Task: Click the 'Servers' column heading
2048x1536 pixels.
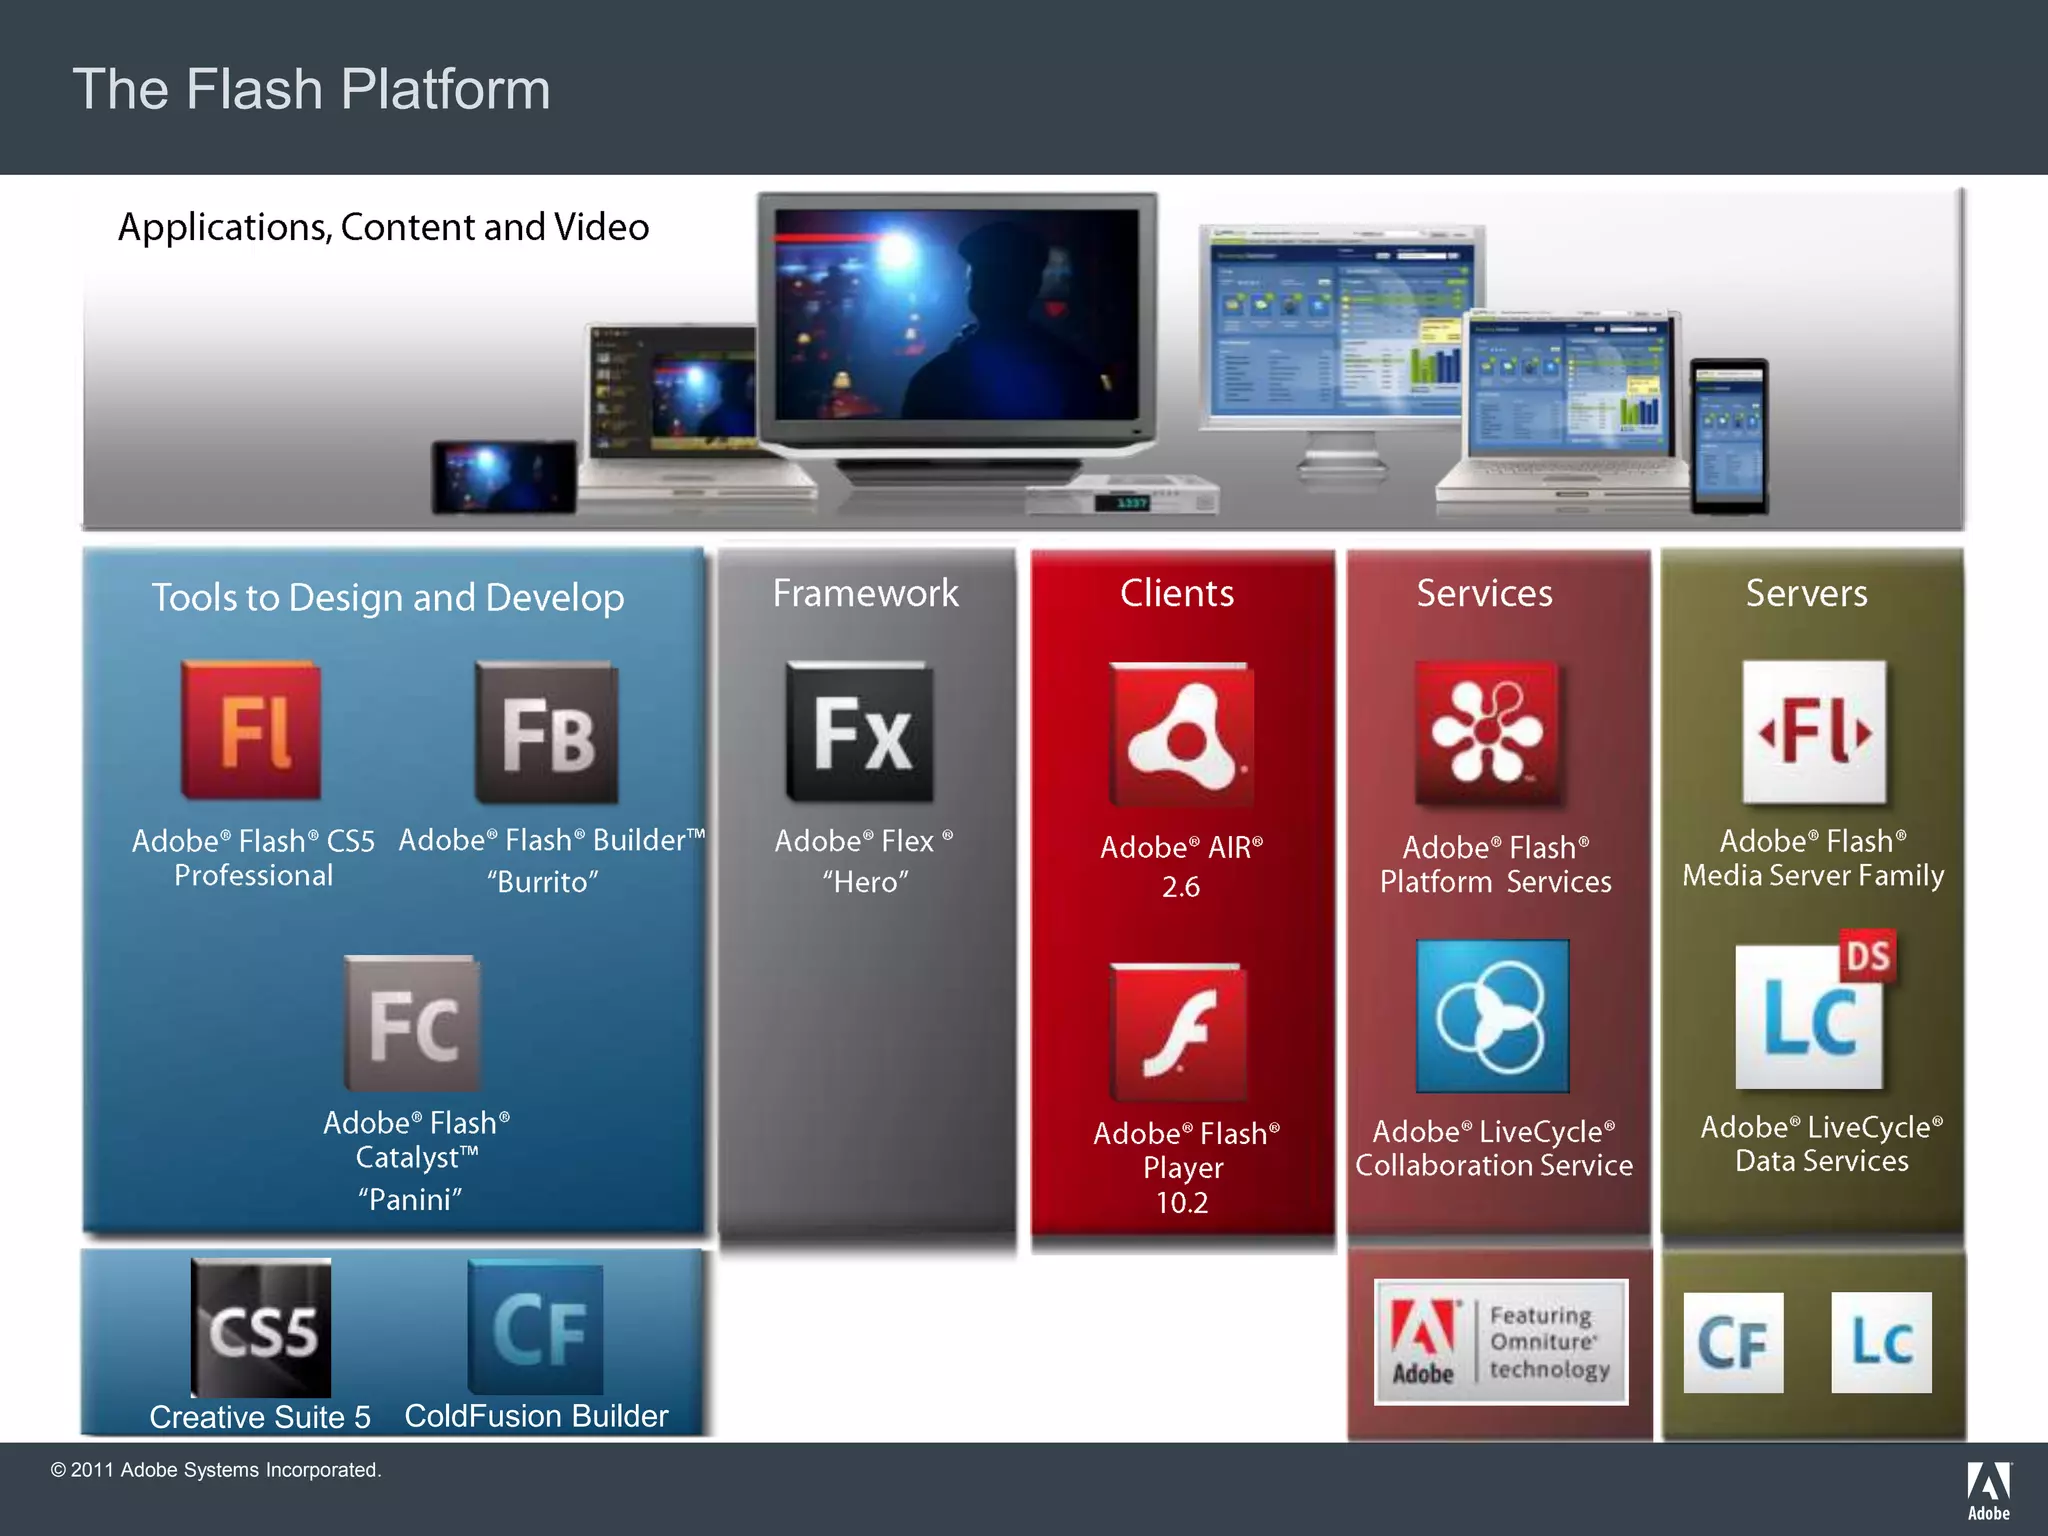Action: tap(1806, 593)
